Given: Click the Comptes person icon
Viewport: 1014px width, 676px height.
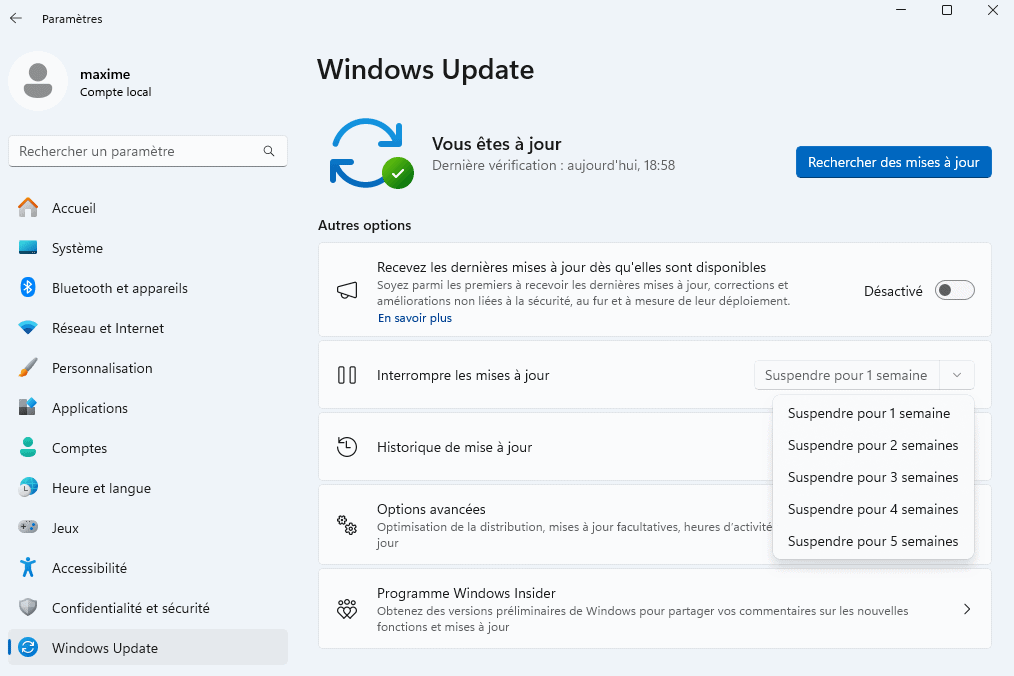Looking at the screenshot, I should (x=28, y=447).
